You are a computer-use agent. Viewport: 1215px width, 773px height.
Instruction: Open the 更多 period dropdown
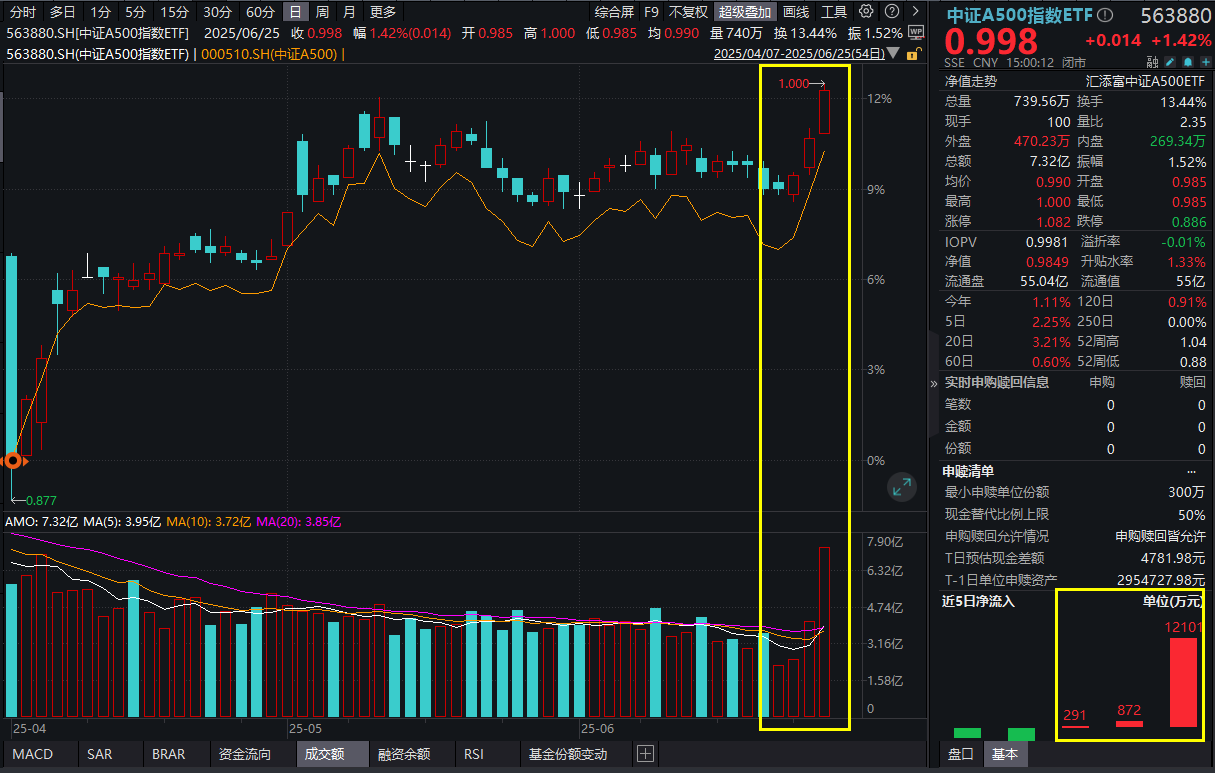[382, 12]
